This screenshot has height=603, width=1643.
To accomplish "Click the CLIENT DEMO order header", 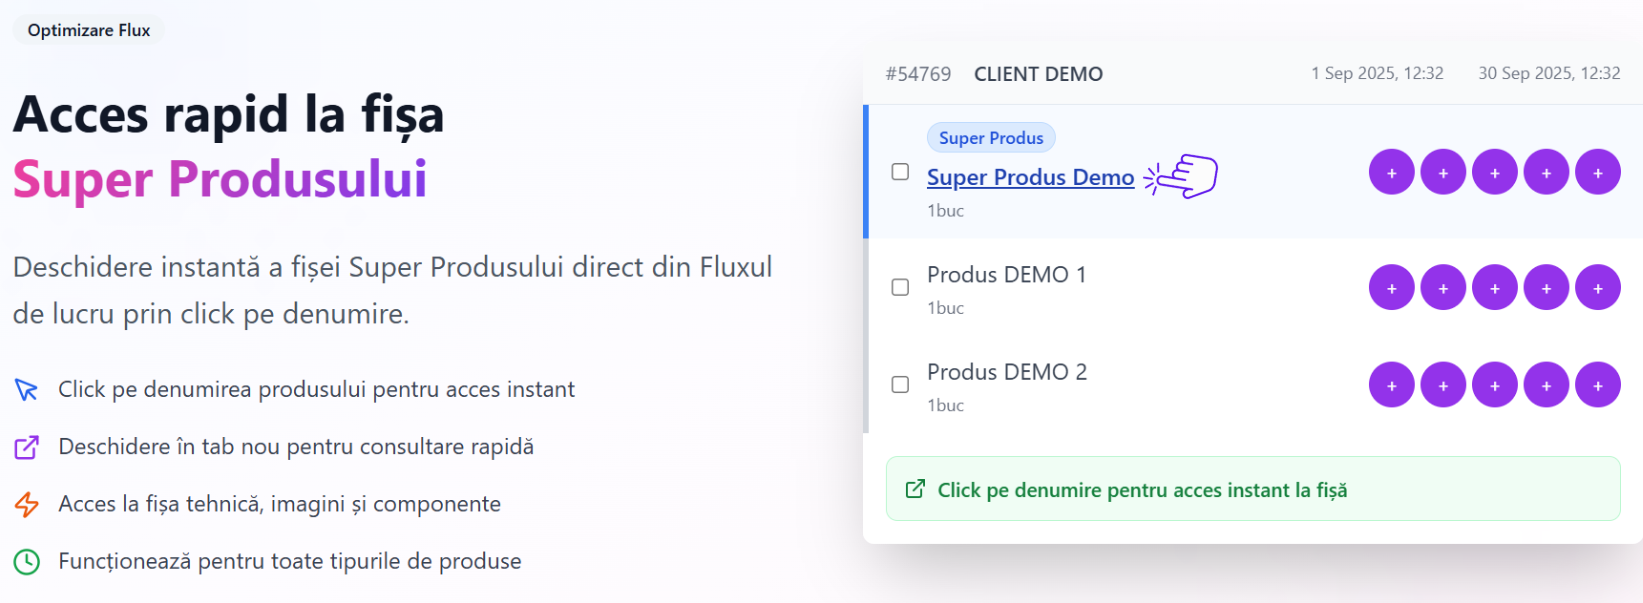I will click(x=1038, y=74).
